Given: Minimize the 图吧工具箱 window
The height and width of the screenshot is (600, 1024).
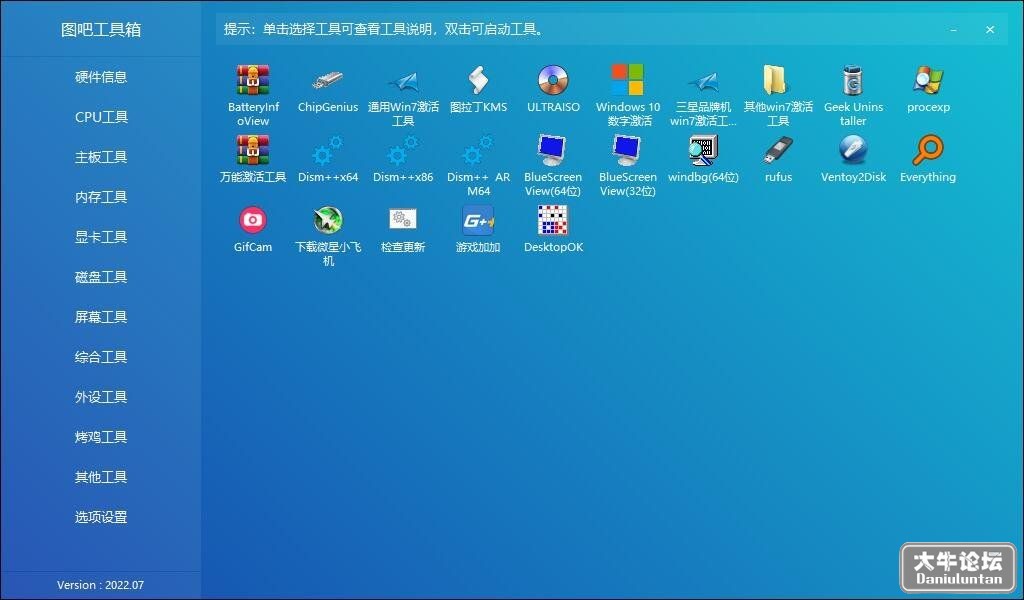Looking at the screenshot, I should click(954, 30).
